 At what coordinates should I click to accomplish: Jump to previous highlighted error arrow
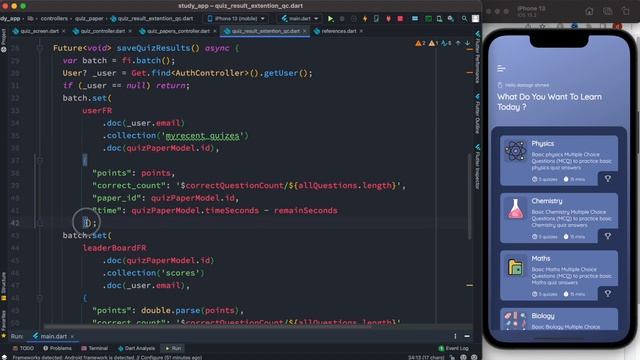coord(458,43)
